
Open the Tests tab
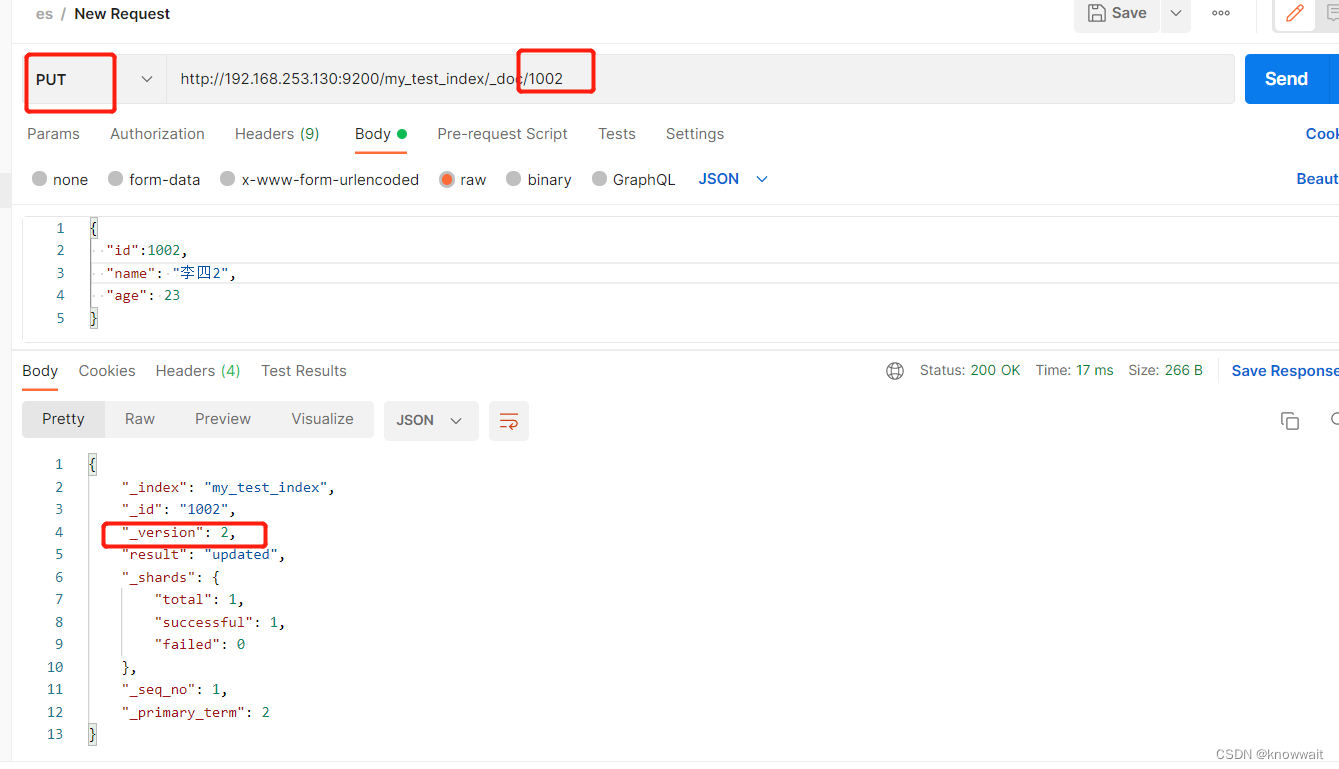point(617,134)
